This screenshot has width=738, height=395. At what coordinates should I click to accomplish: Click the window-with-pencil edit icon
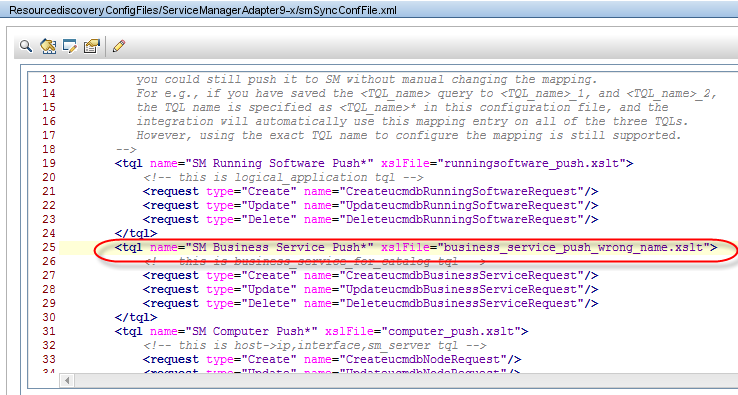point(70,46)
